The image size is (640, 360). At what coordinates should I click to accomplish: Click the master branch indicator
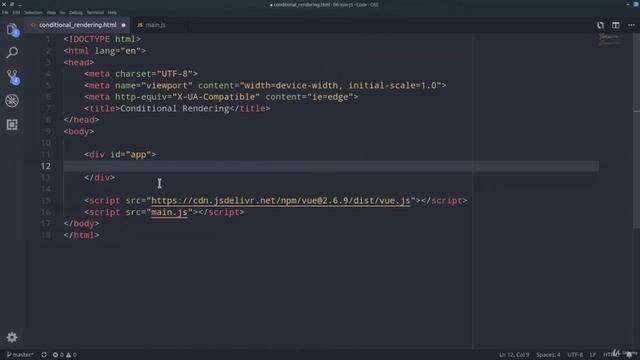tap(20, 355)
